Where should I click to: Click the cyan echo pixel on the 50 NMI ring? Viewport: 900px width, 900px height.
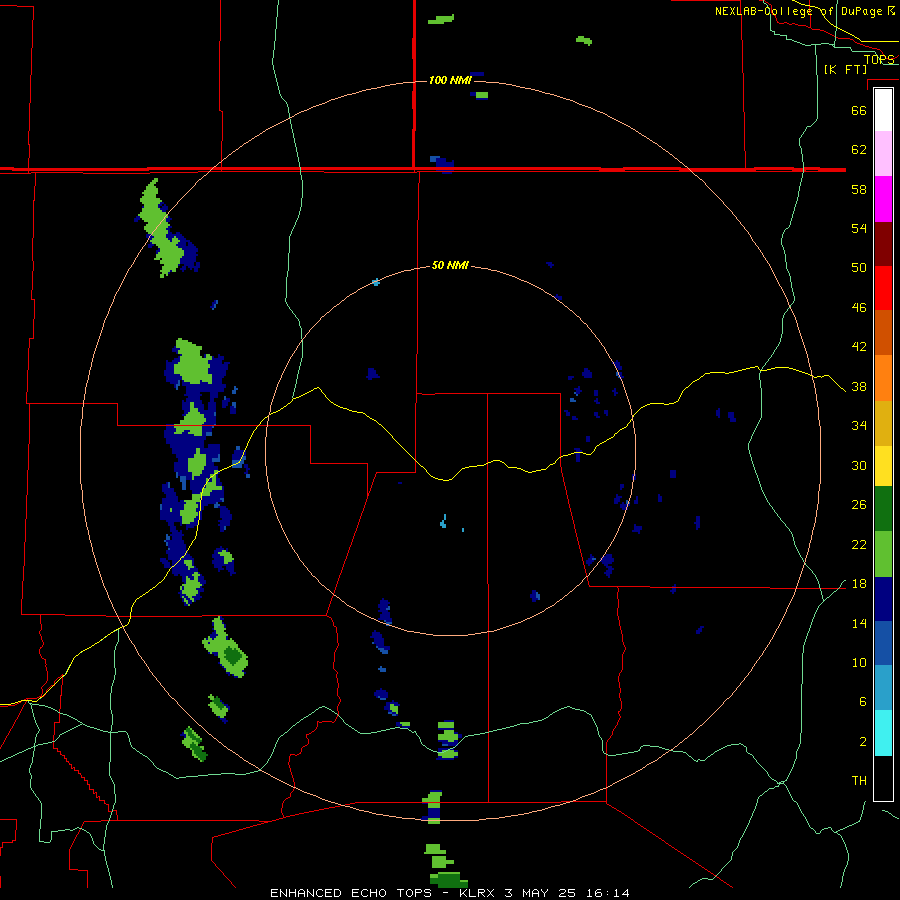click(376, 282)
